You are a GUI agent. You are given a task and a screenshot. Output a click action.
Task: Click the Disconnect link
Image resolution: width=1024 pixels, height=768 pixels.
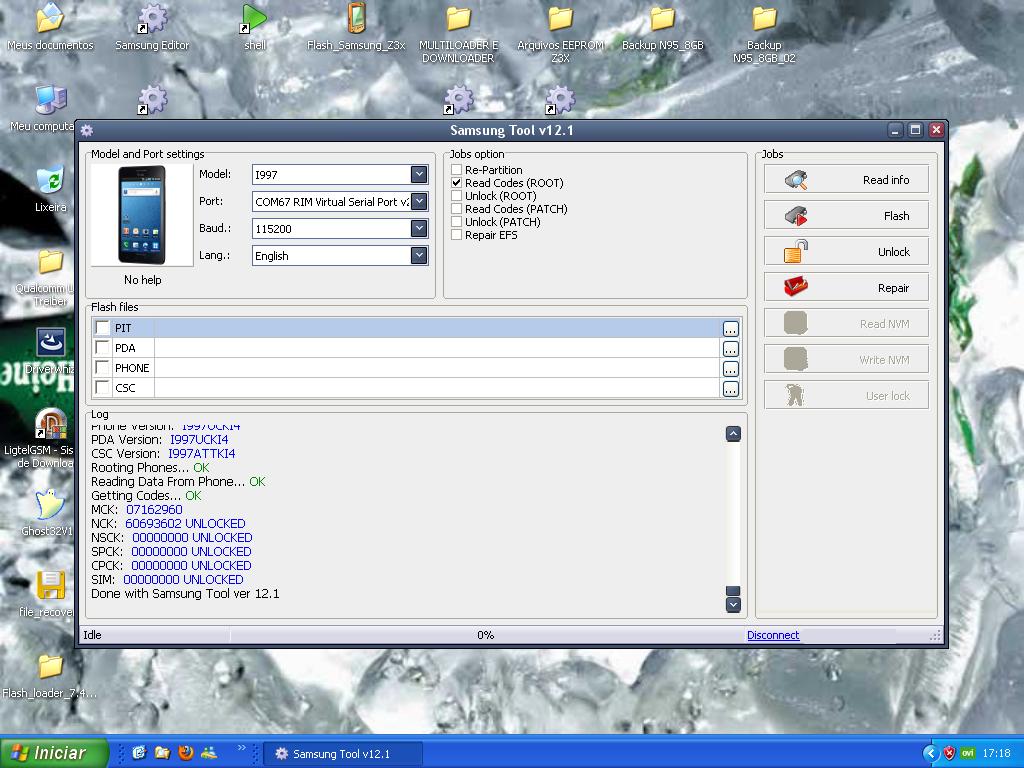click(773, 635)
